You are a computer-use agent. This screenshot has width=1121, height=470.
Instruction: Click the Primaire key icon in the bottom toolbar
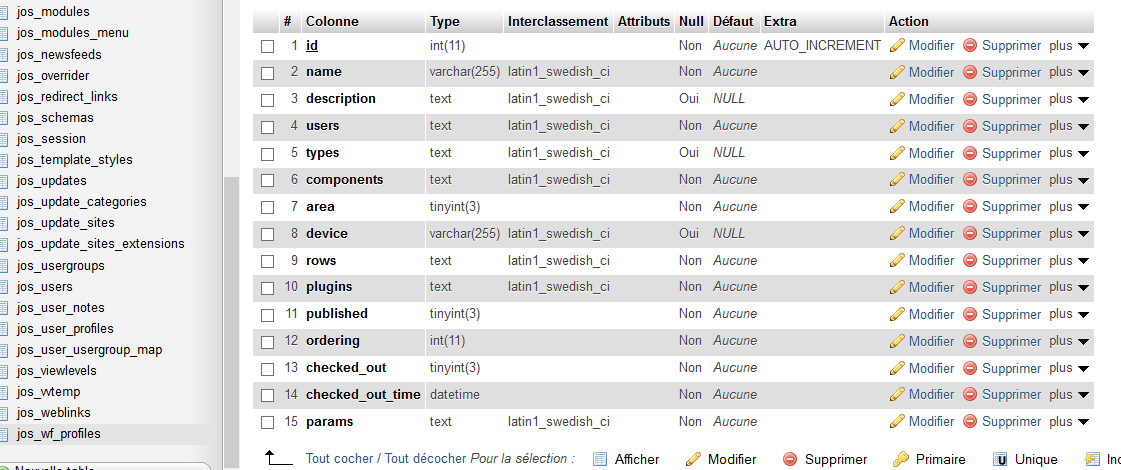point(901,459)
